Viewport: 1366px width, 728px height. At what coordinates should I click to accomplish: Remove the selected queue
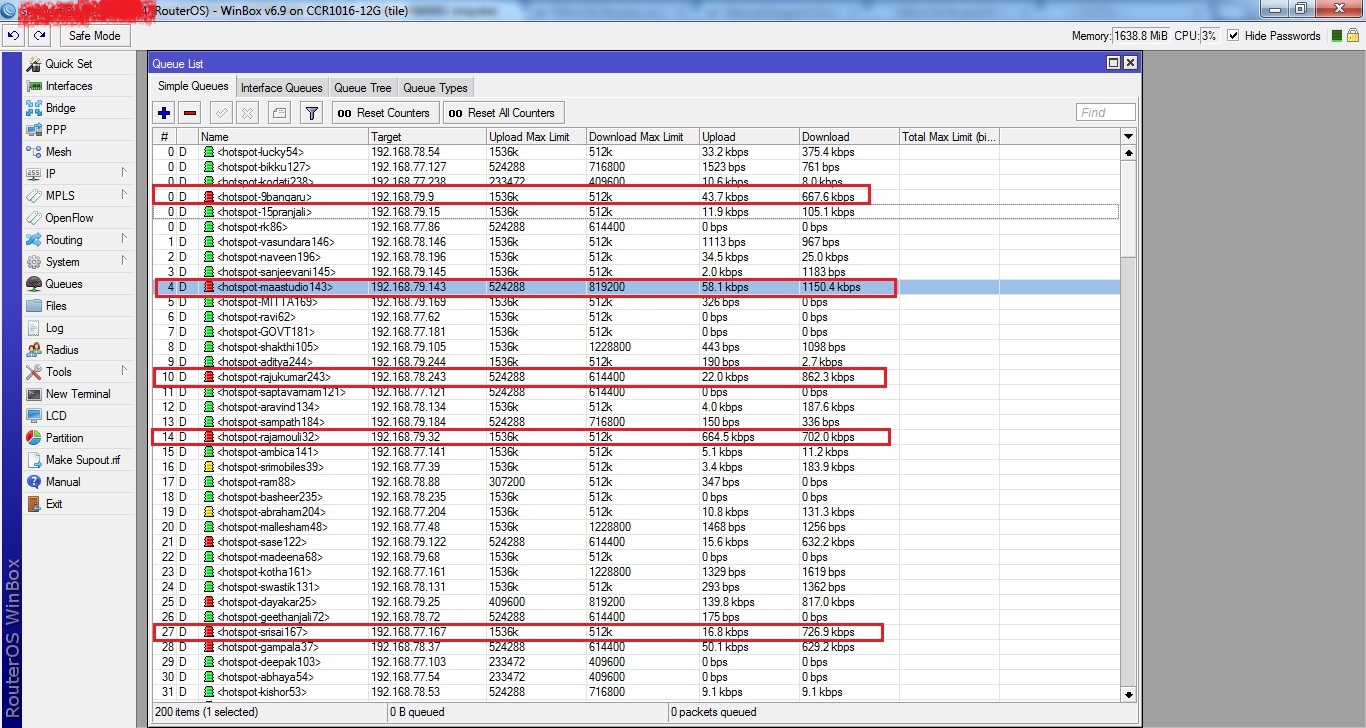(189, 112)
